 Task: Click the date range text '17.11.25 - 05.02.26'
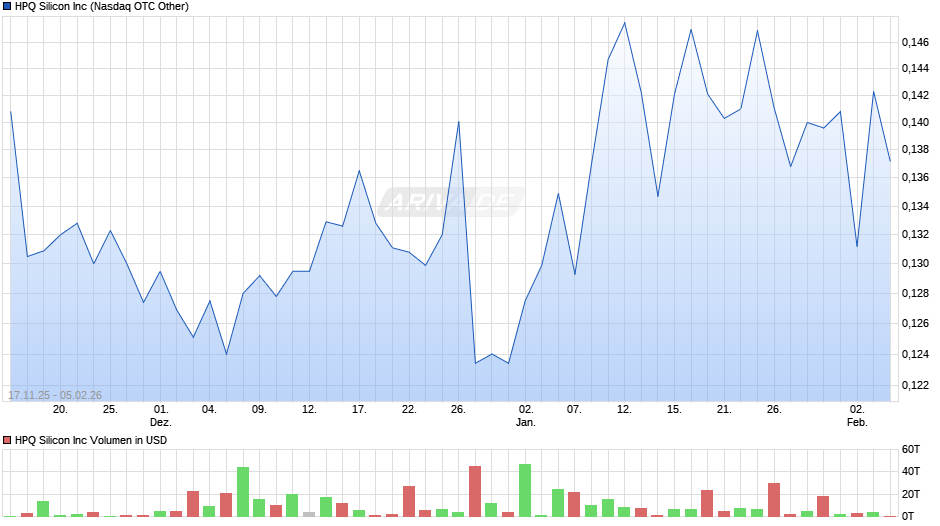55,395
